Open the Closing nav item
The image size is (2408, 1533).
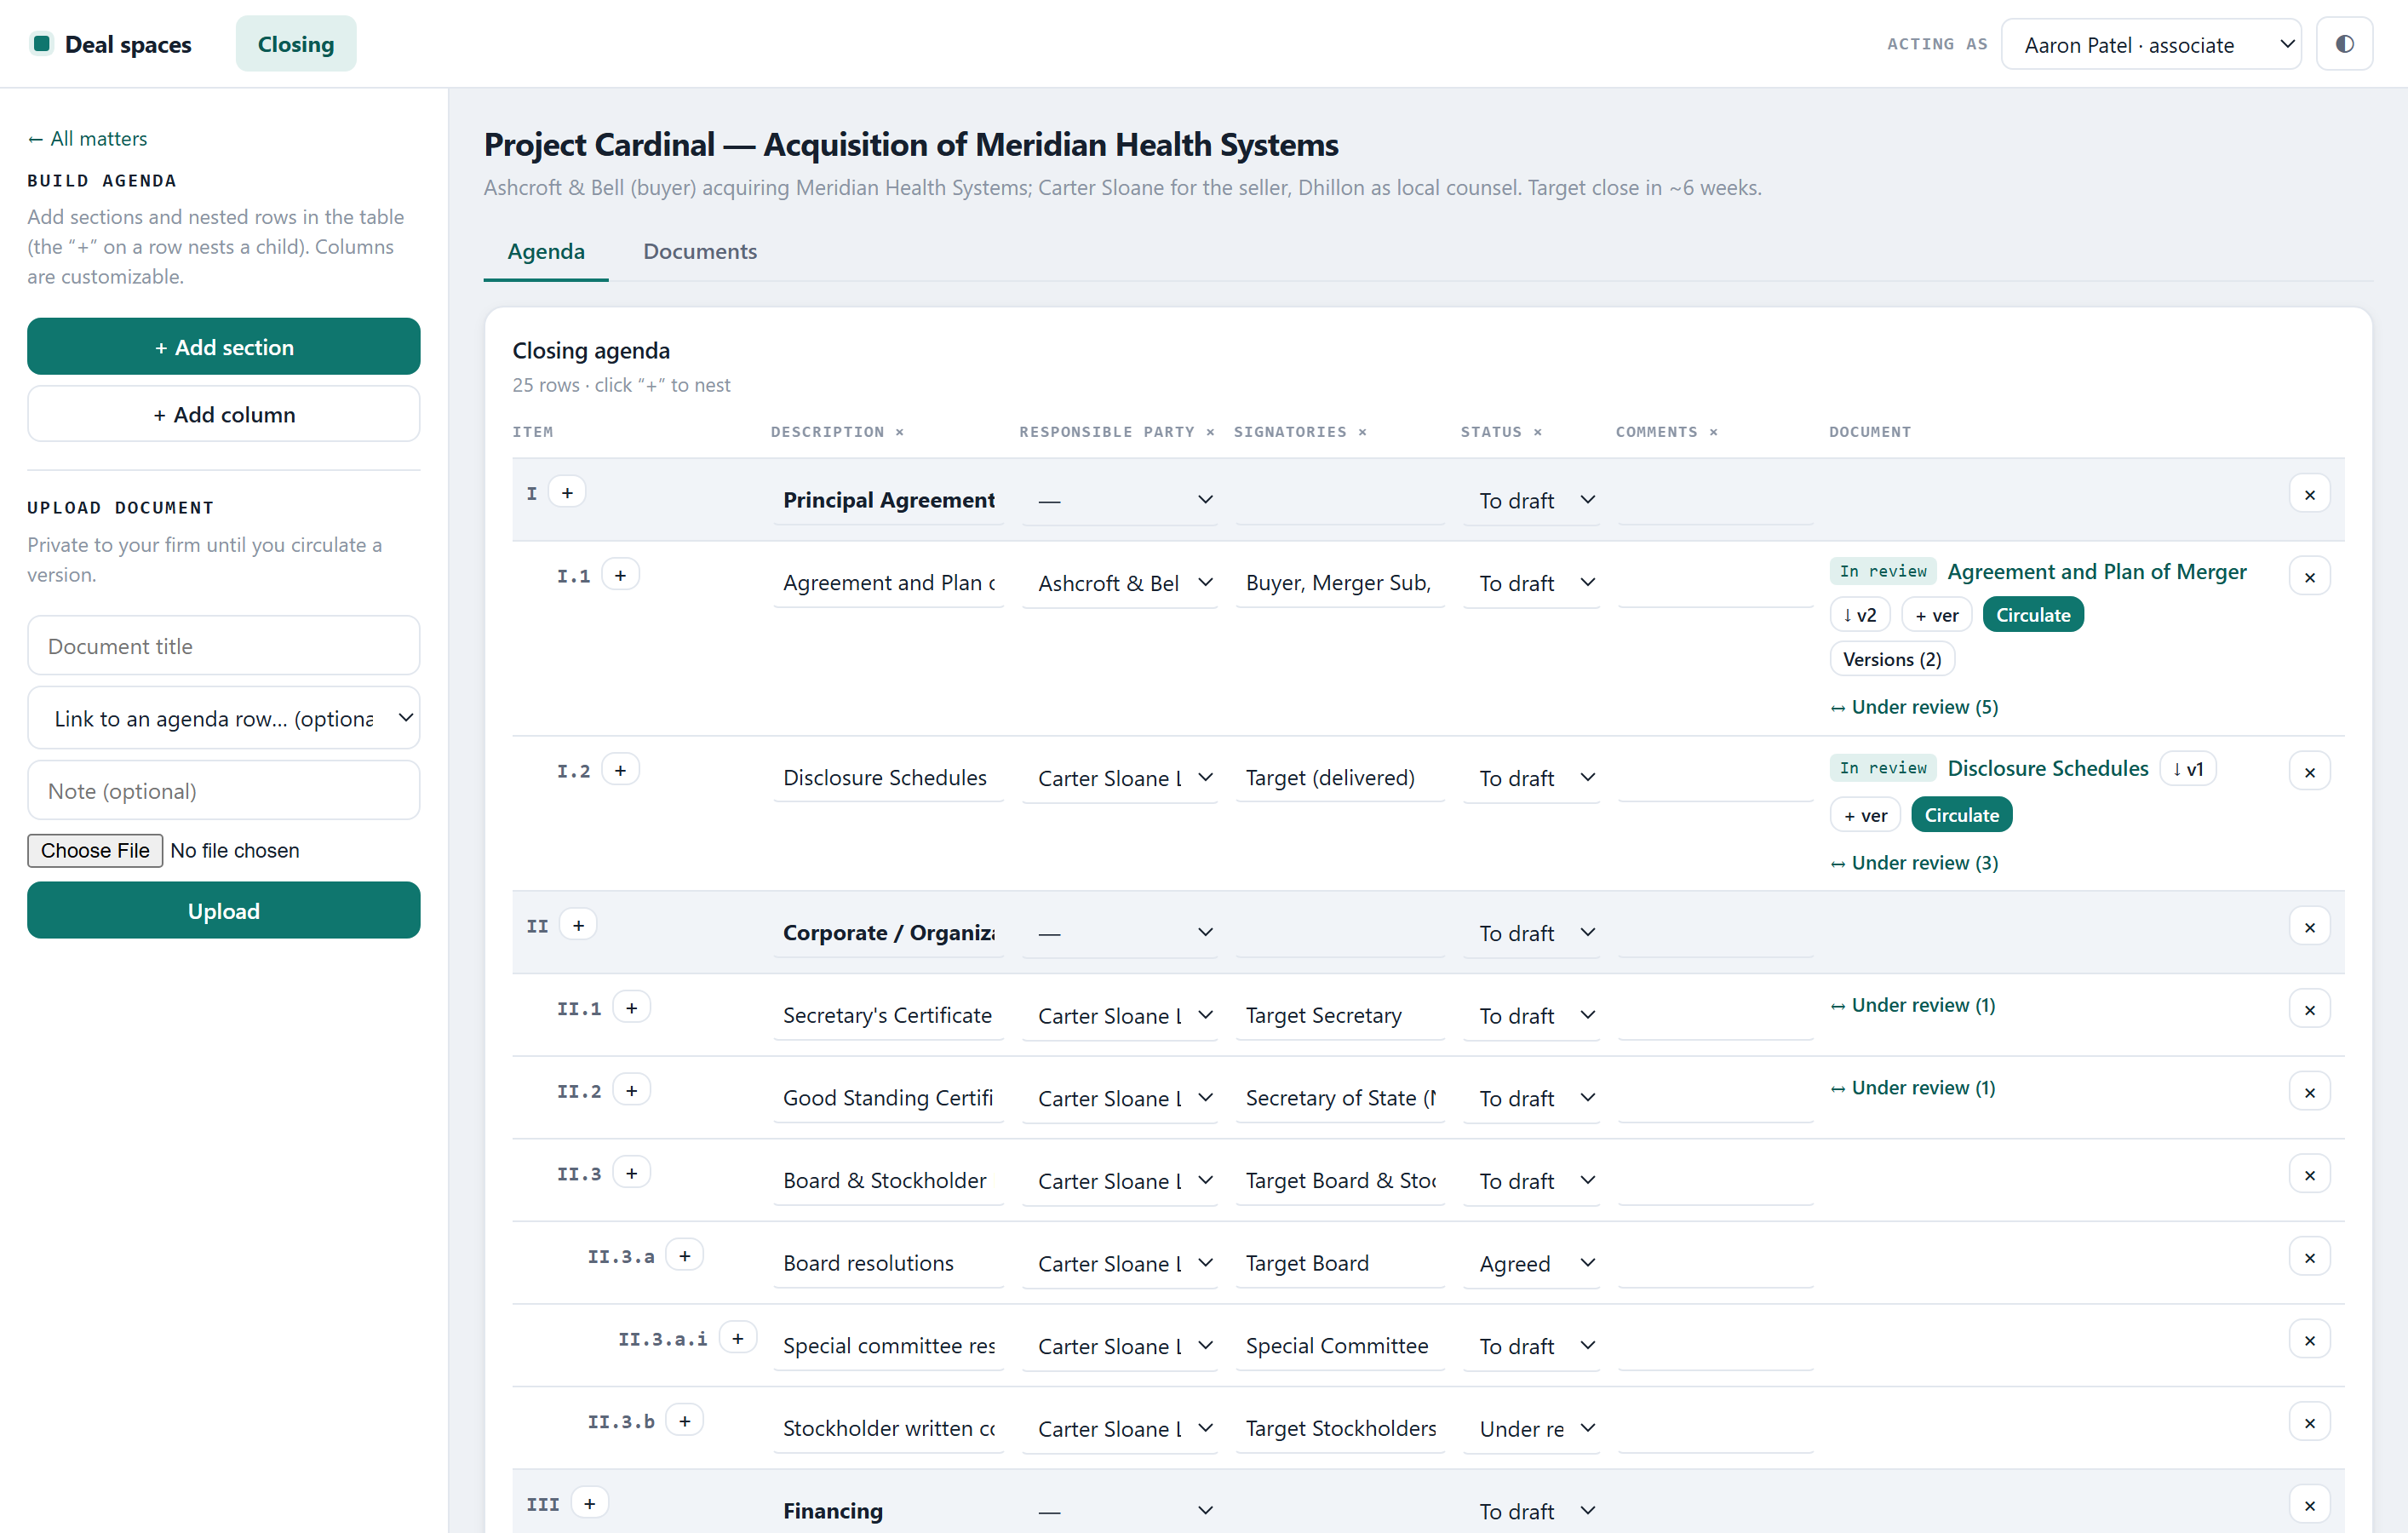coord(296,44)
